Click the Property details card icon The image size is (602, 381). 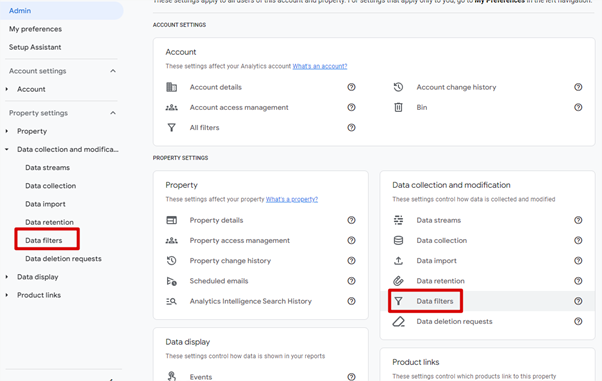click(171, 220)
